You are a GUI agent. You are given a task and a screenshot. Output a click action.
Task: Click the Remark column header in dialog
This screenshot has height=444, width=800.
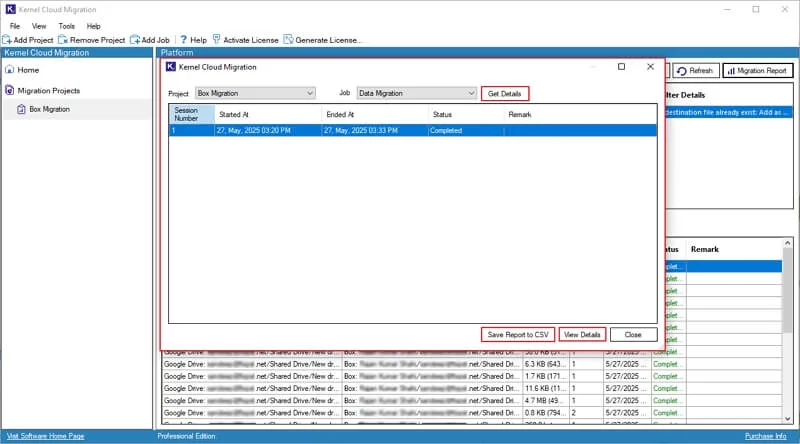tap(580, 114)
